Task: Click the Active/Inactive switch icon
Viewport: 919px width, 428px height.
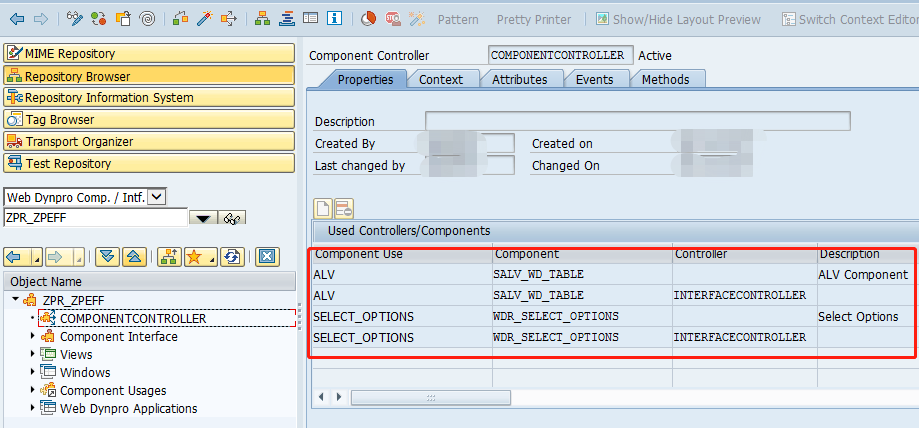Action: point(99,19)
